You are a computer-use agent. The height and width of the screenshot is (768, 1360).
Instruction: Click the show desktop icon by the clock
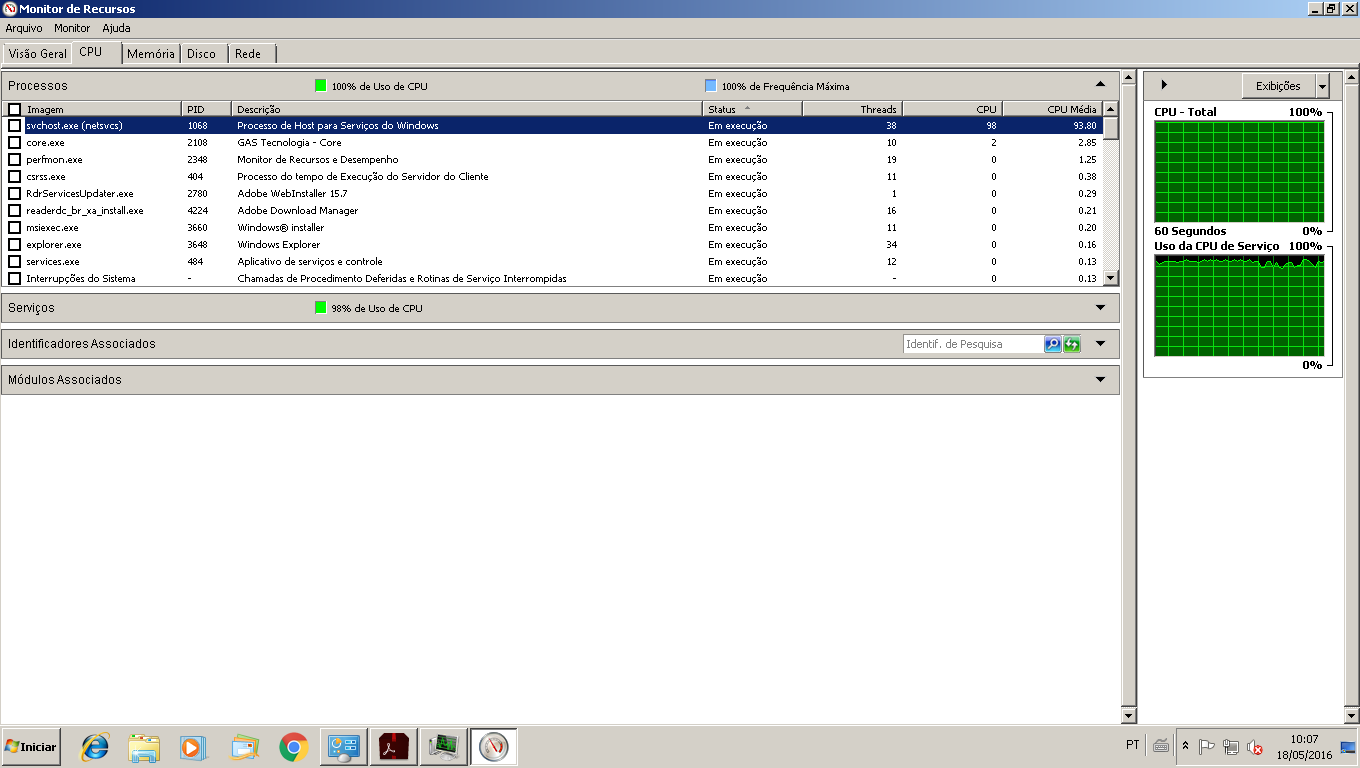click(x=1348, y=747)
